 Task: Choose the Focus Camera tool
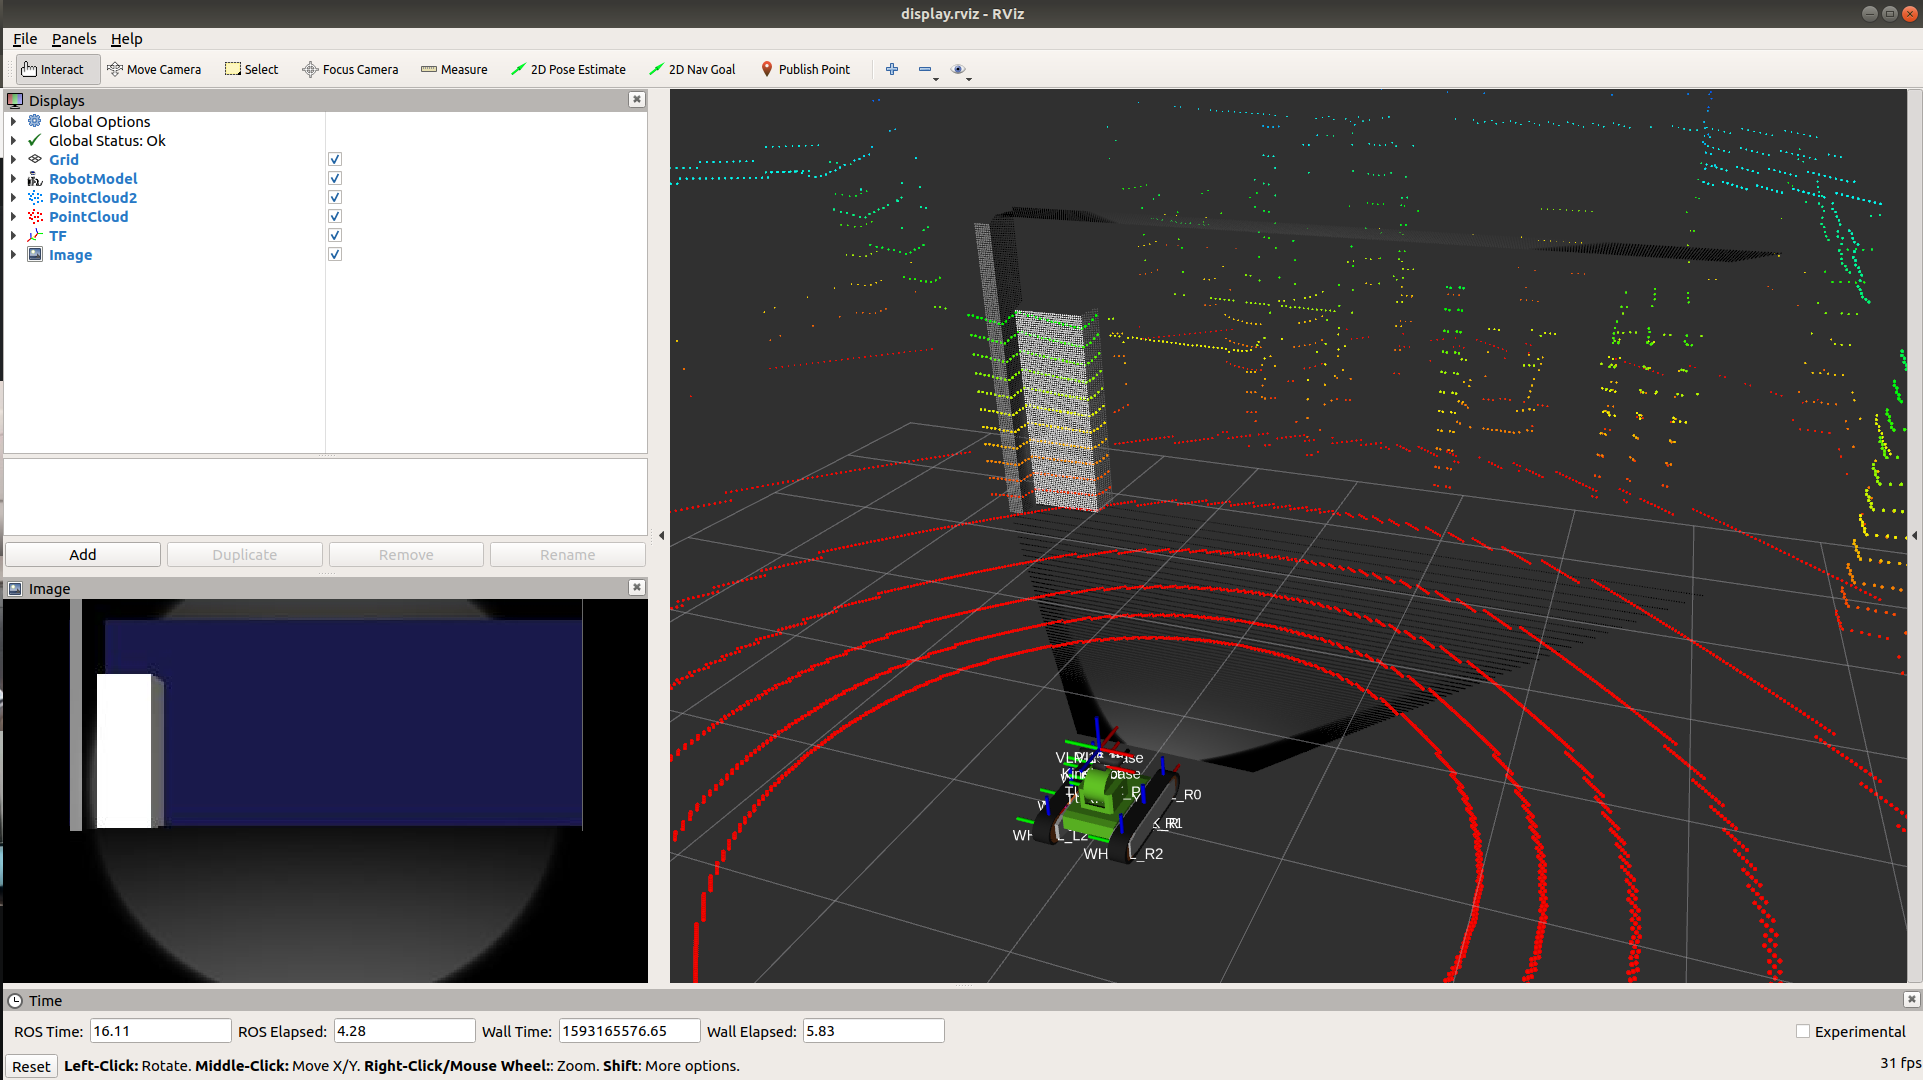tap(350, 69)
